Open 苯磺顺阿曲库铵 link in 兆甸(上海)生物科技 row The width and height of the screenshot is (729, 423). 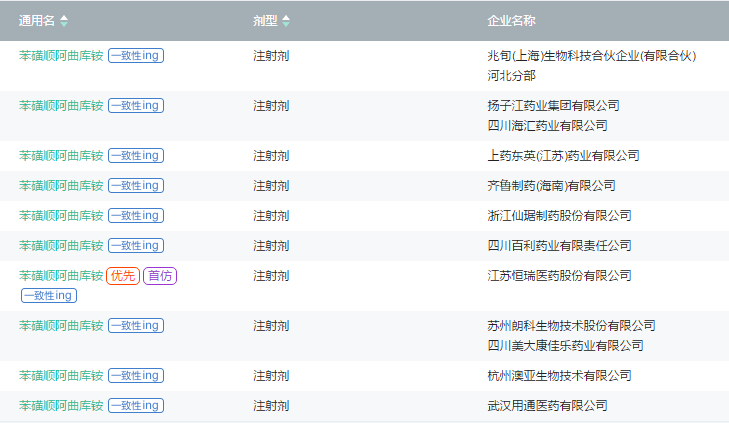point(61,56)
